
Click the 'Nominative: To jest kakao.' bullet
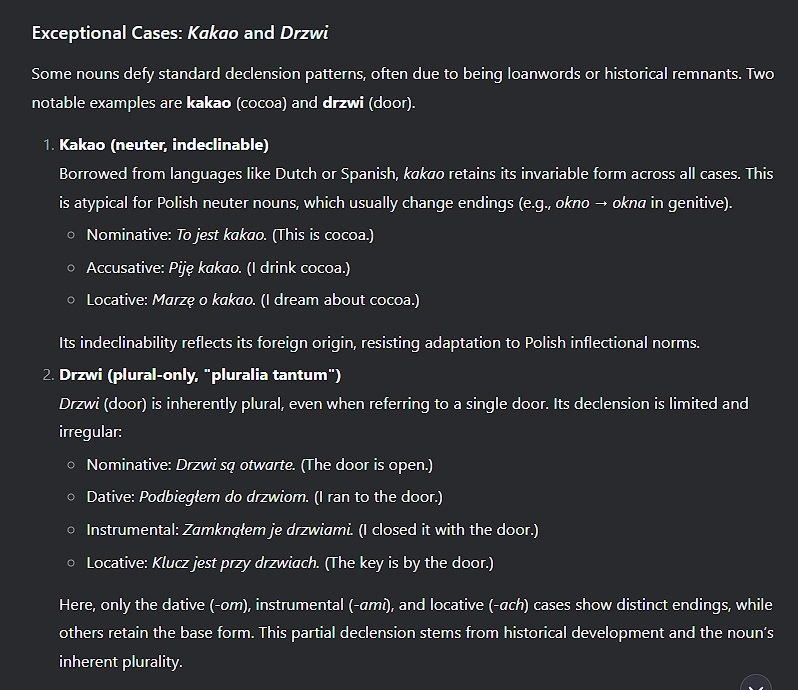click(230, 235)
